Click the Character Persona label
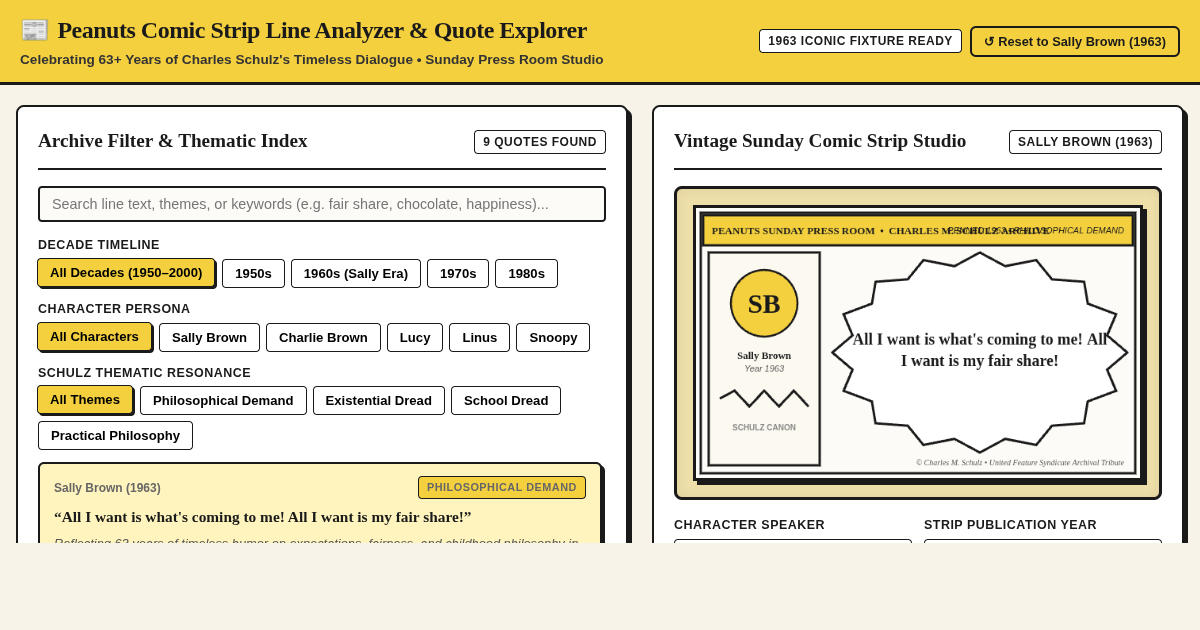 tap(114, 309)
